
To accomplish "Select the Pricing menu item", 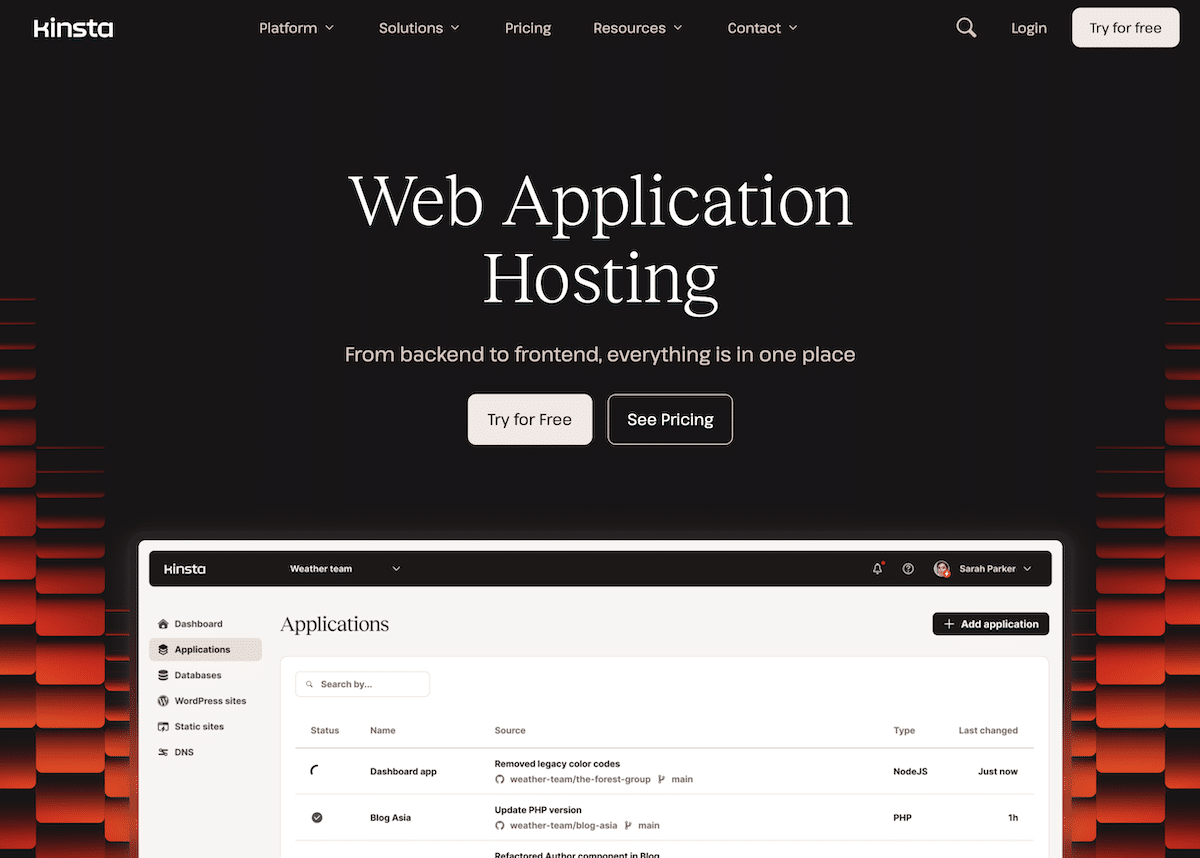I will pyautogui.click(x=528, y=28).
